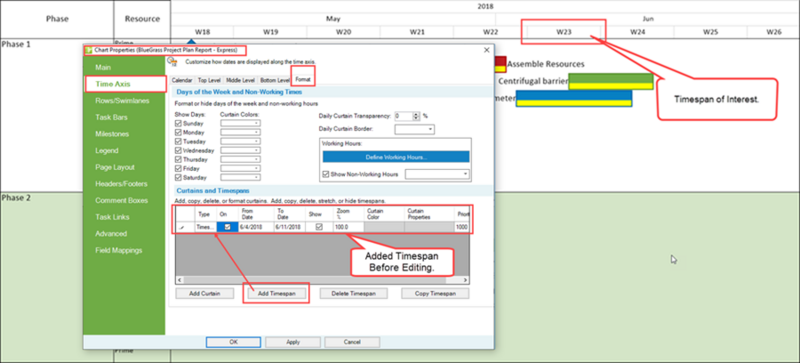The image size is (800, 363).
Task: Click the grid's right scroll arrow
Action: (465, 280)
